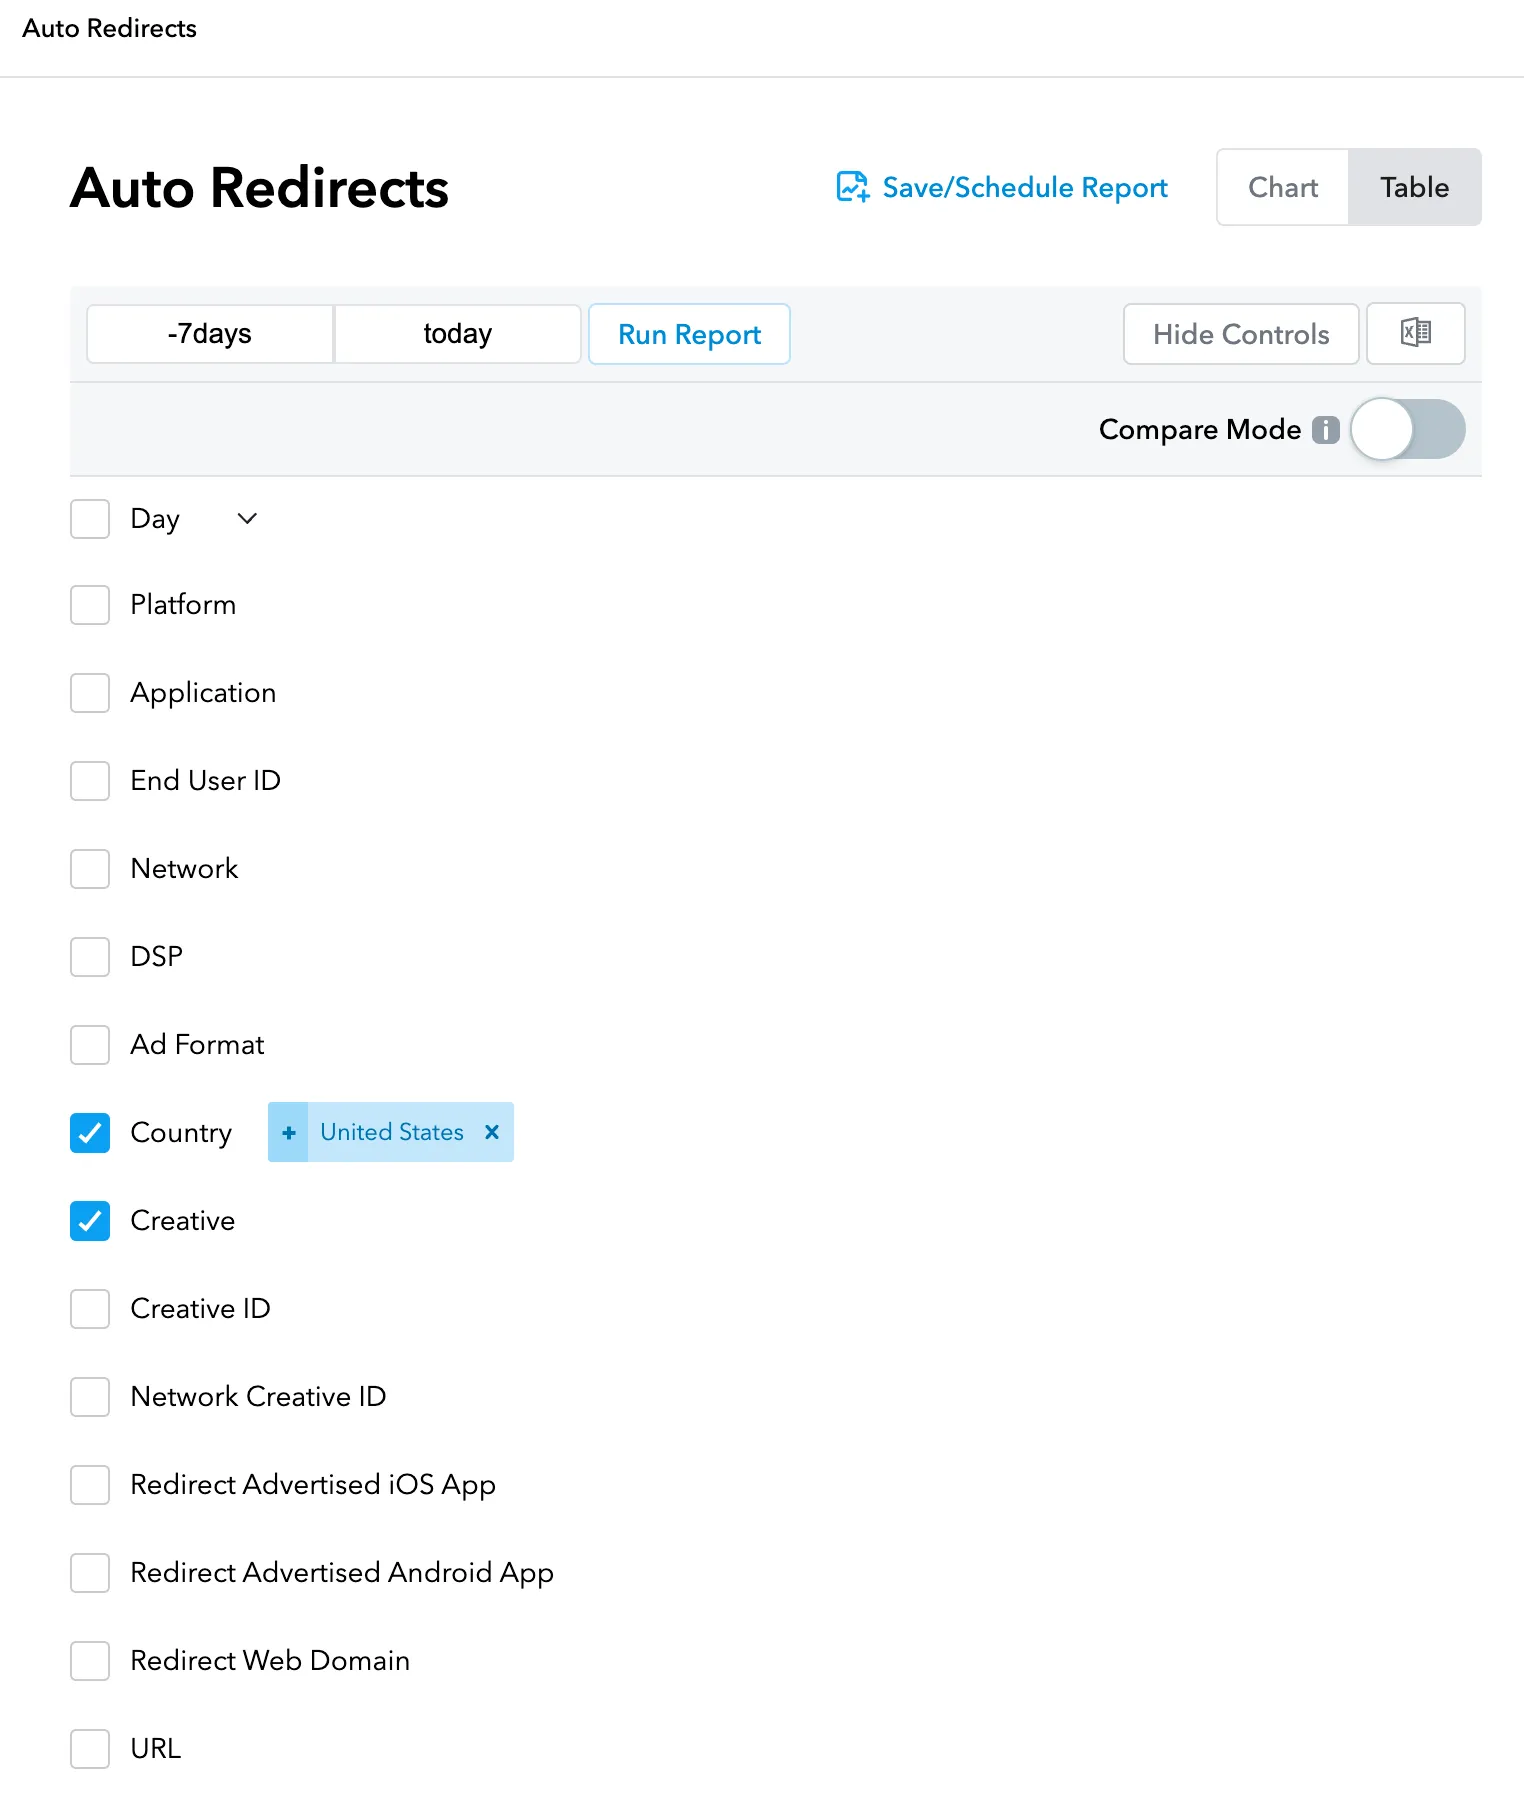Check the End User ID checkbox
The width and height of the screenshot is (1524, 1794).
click(x=90, y=780)
